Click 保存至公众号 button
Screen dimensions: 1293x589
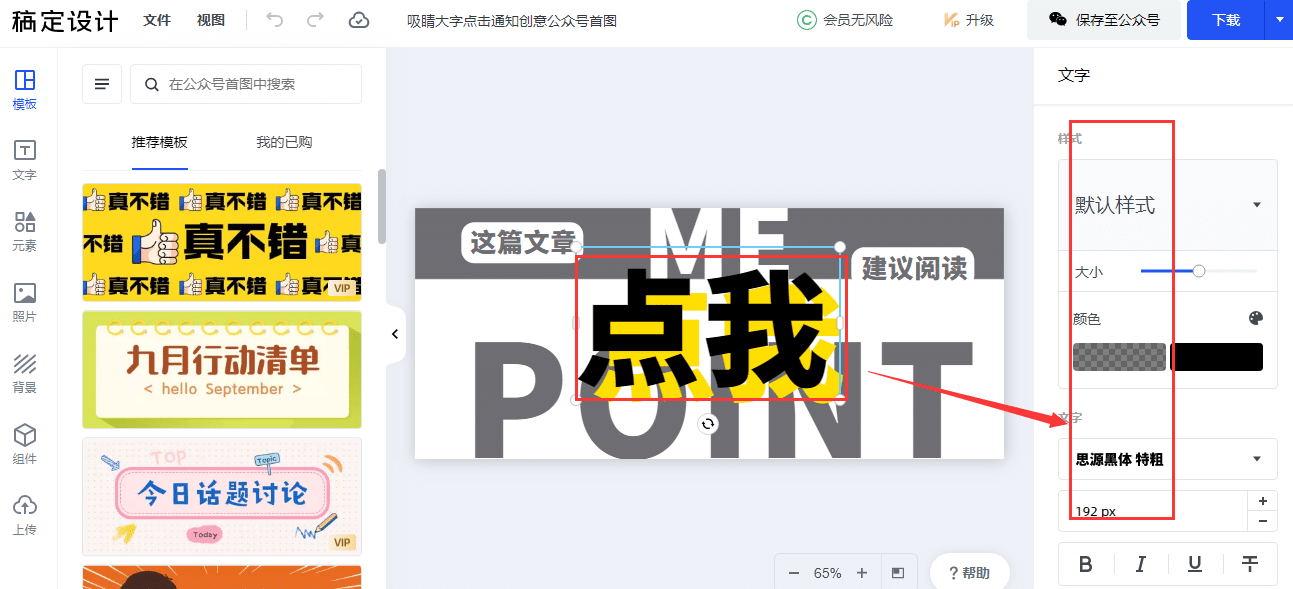pyautogui.click(x=1104, y=20)
